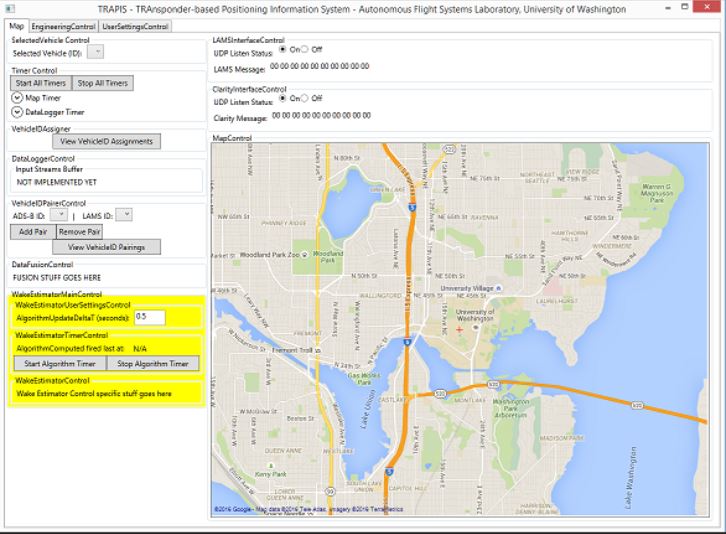Click the Remove Pair button
Screen dimensions: 726x534
pos(79,232)
